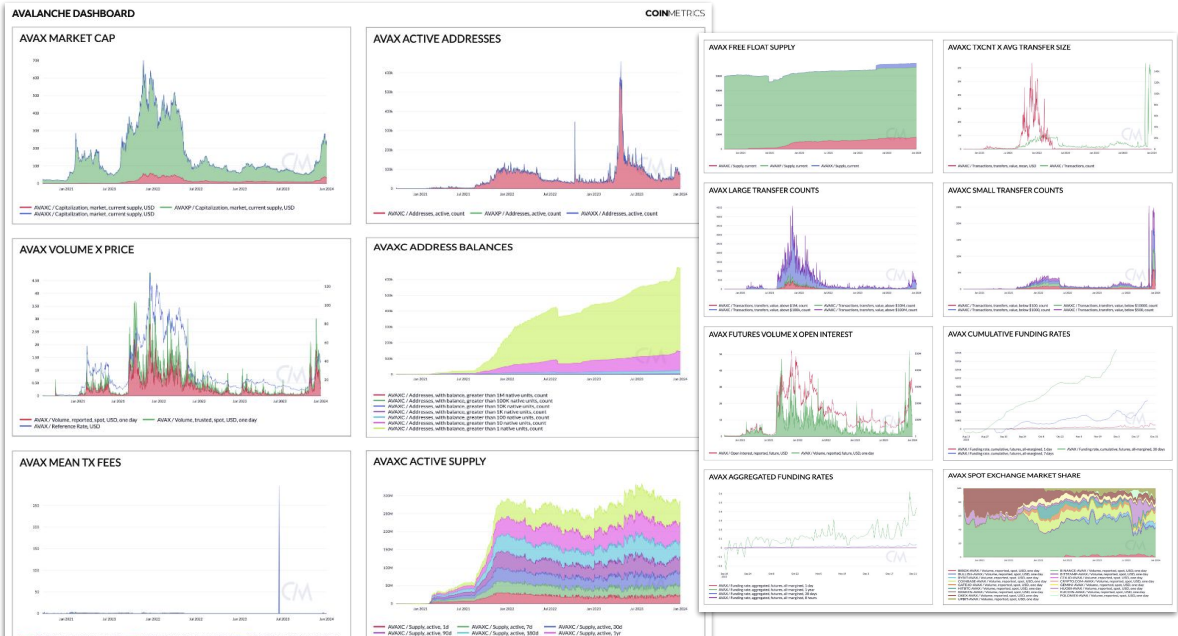This screenshot has height=636, width=1178.
Task: Click the AVAX Large Transfer Counts chart title
Action: [x=763, y=190]
